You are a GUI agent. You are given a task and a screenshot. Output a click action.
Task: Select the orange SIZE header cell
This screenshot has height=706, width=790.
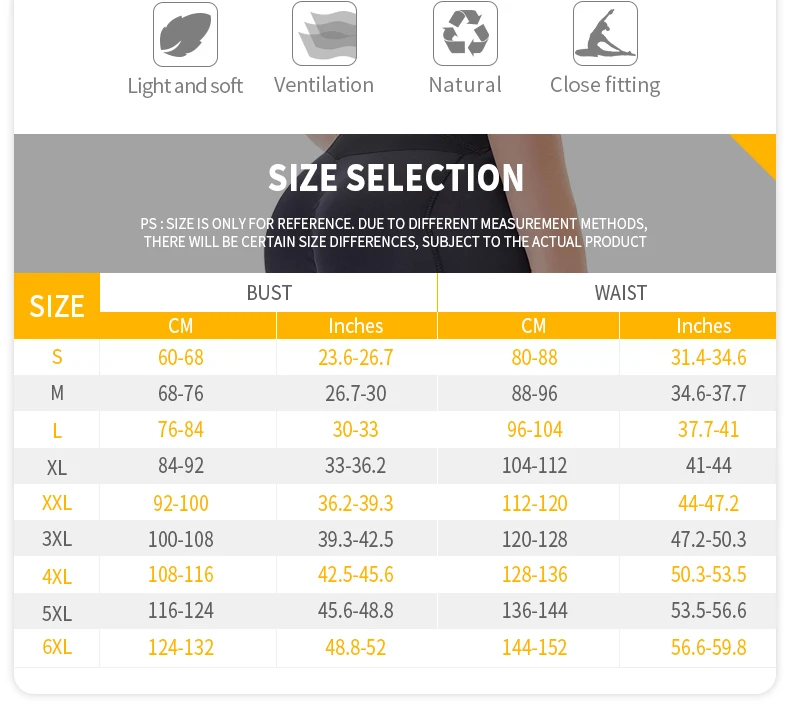coord(57,306)
